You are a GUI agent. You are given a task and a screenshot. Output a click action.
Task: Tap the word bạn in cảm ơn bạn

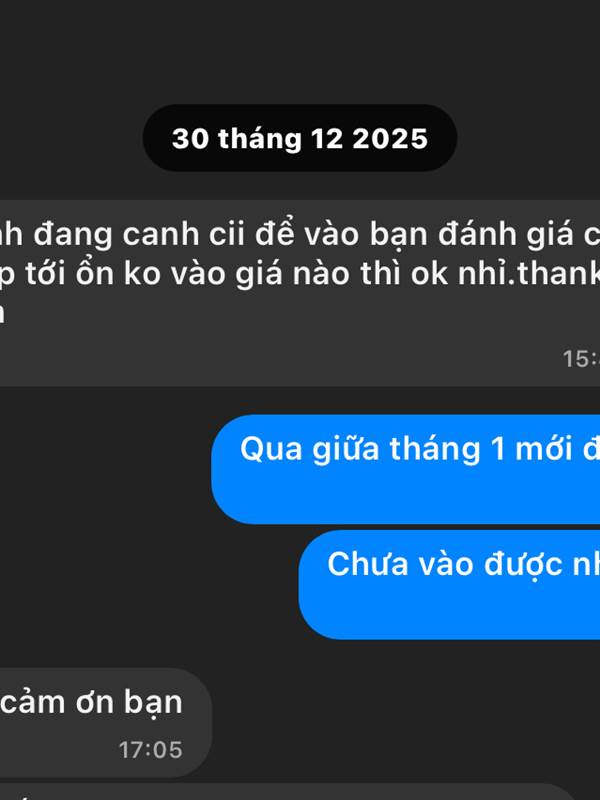tap(153, 703)
